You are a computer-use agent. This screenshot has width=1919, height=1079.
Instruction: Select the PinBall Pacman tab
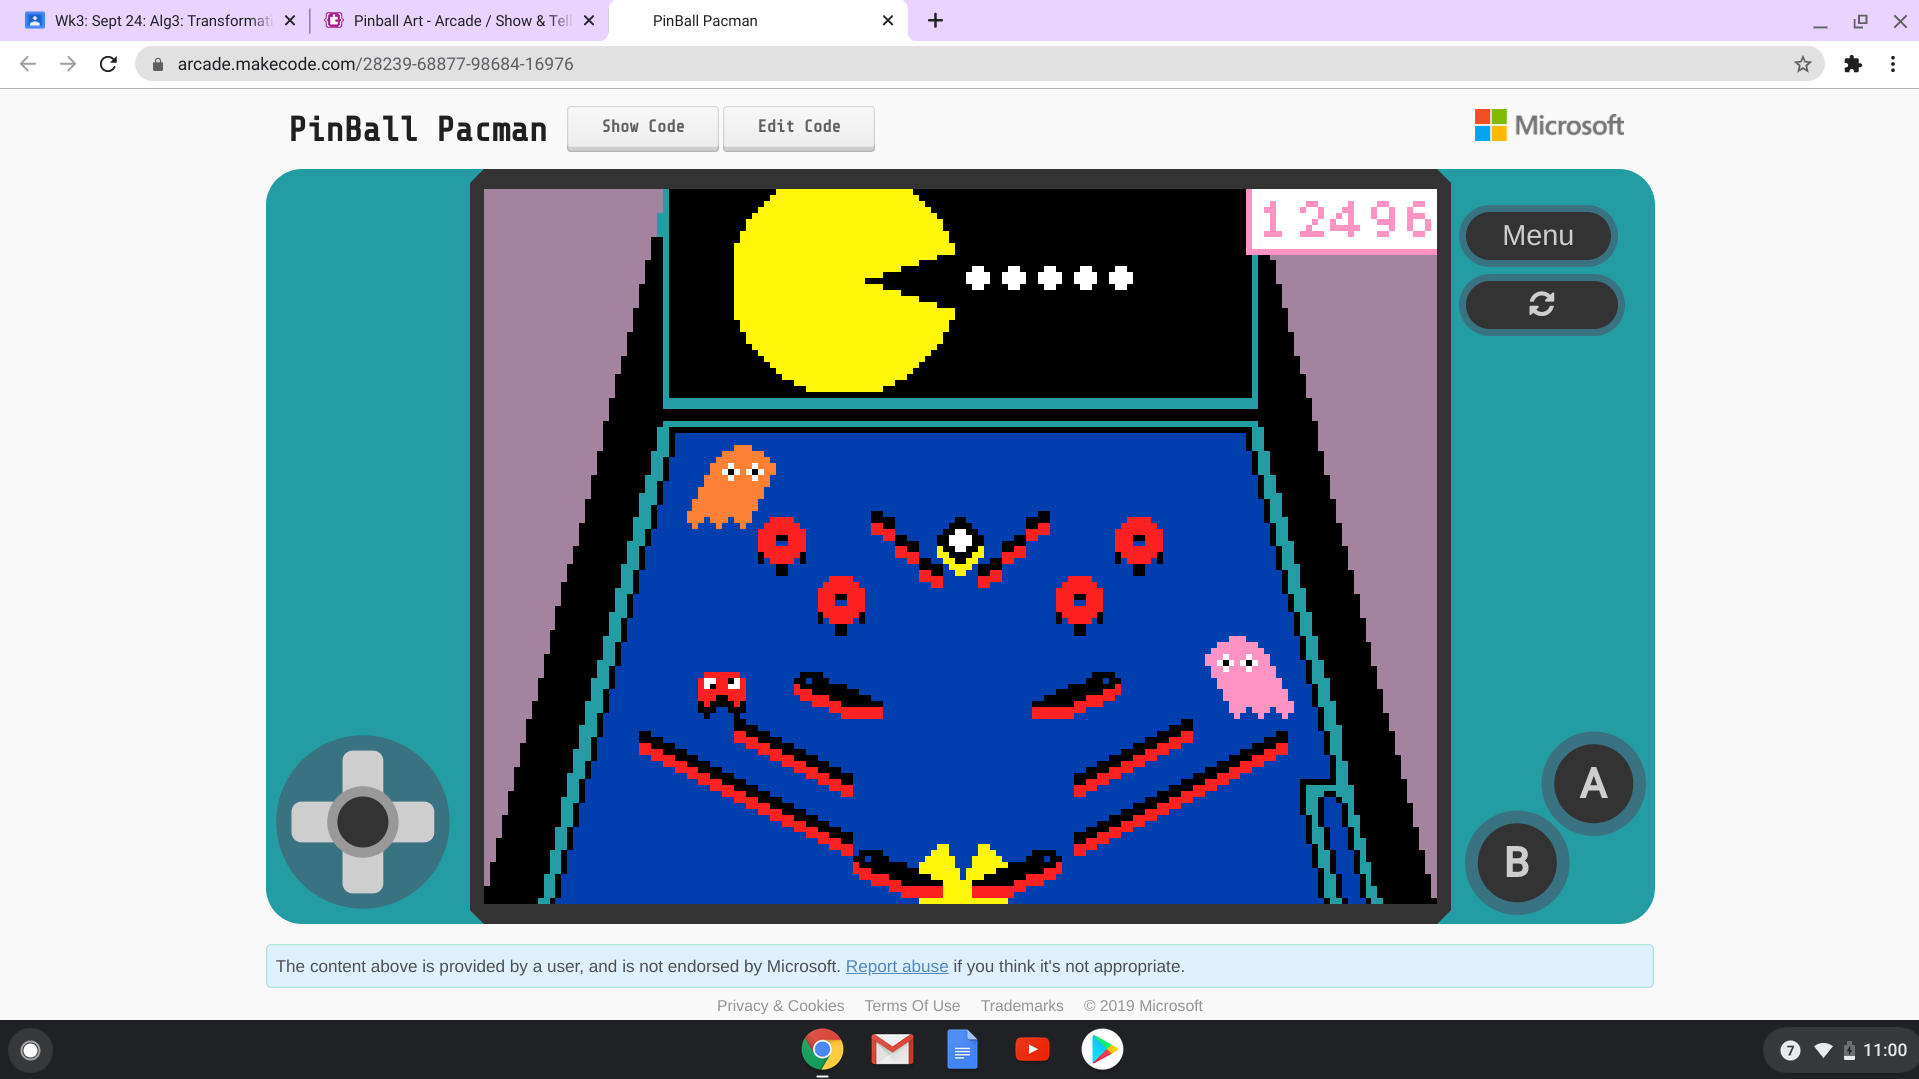758,20
